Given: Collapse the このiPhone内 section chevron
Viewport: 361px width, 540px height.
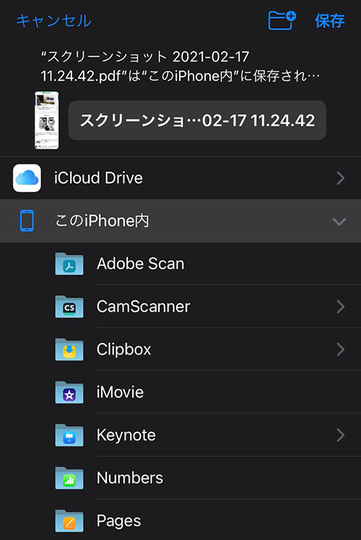Looking at the screenshot, I should (x=339, y=221).
